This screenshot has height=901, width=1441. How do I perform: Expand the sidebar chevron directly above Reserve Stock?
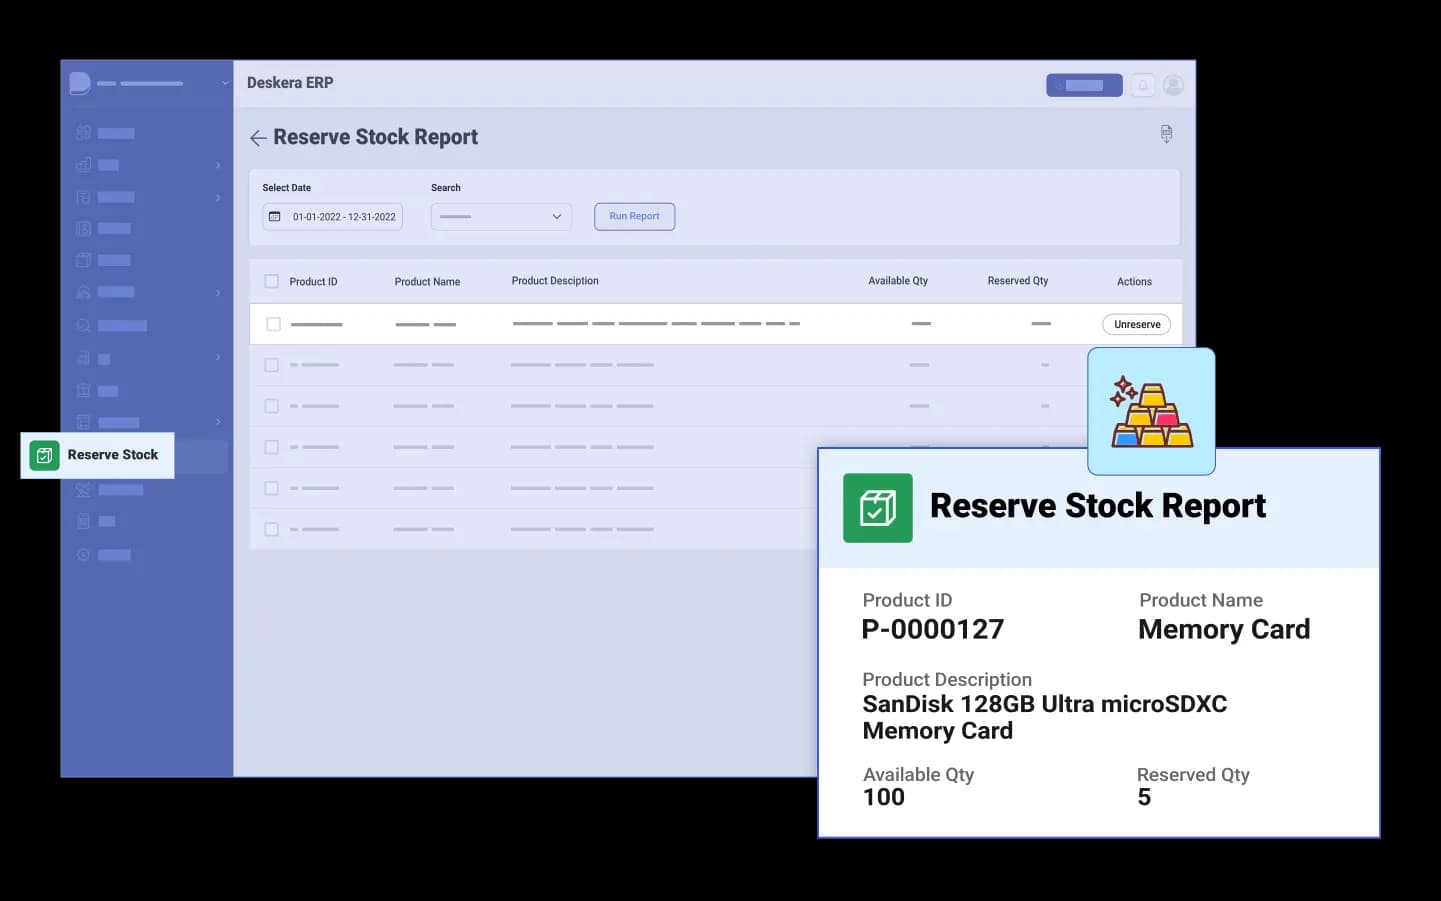coord(218,422)
